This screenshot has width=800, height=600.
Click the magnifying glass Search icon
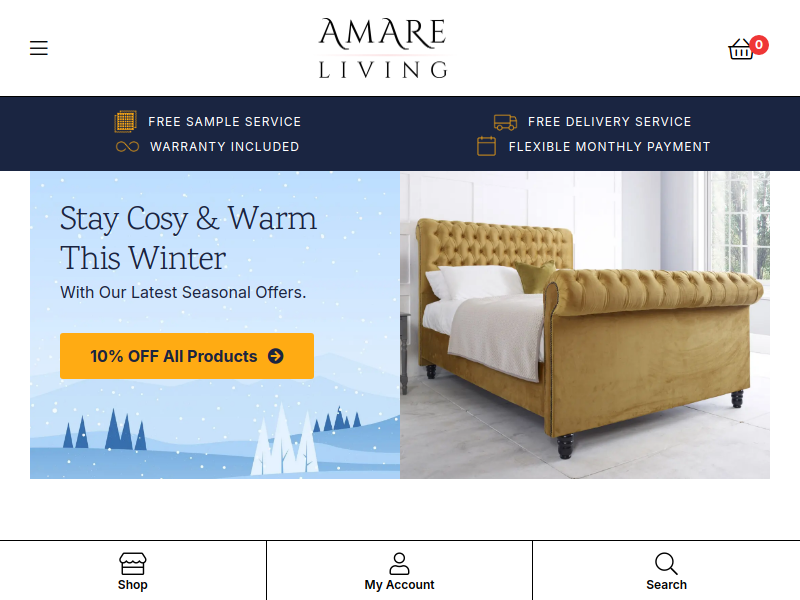tap(666, 564)
